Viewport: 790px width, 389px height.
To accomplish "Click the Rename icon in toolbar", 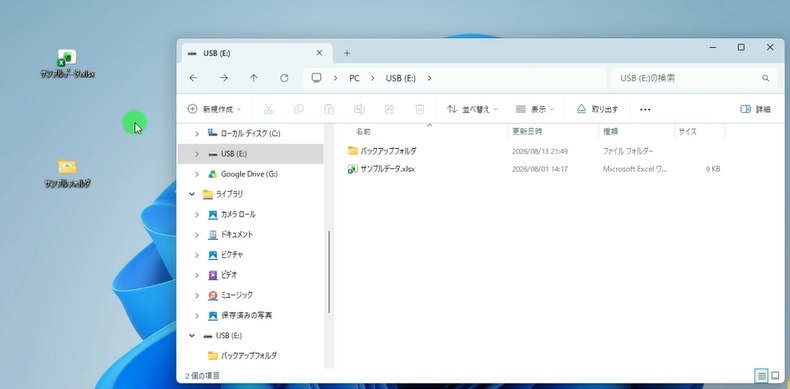I will [x=359, y=109].
